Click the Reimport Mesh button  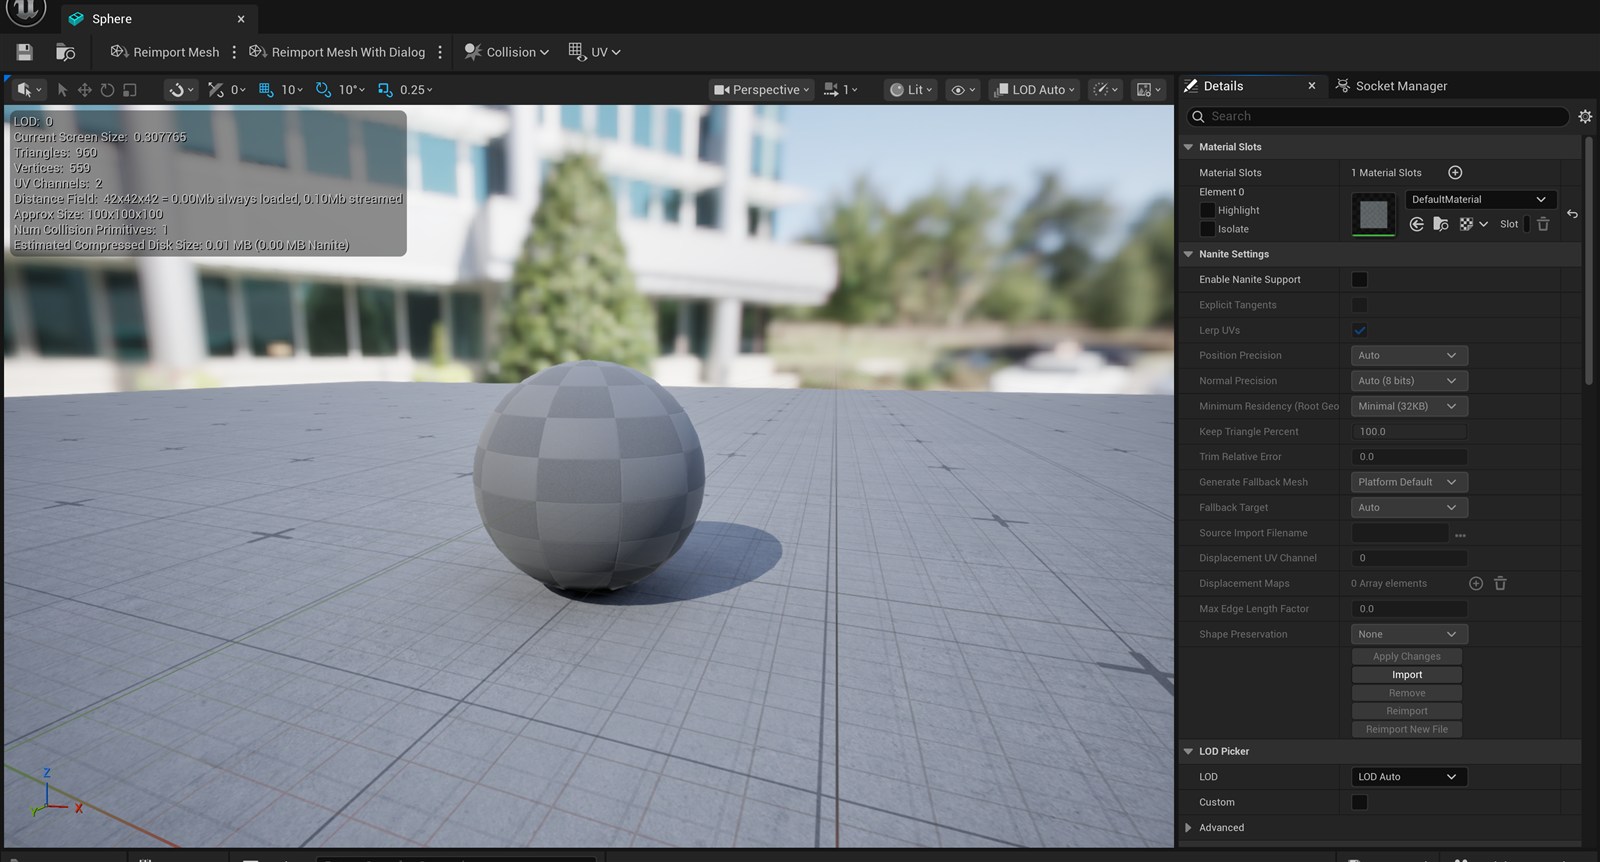pyautogui.click(x=165, y=52)
